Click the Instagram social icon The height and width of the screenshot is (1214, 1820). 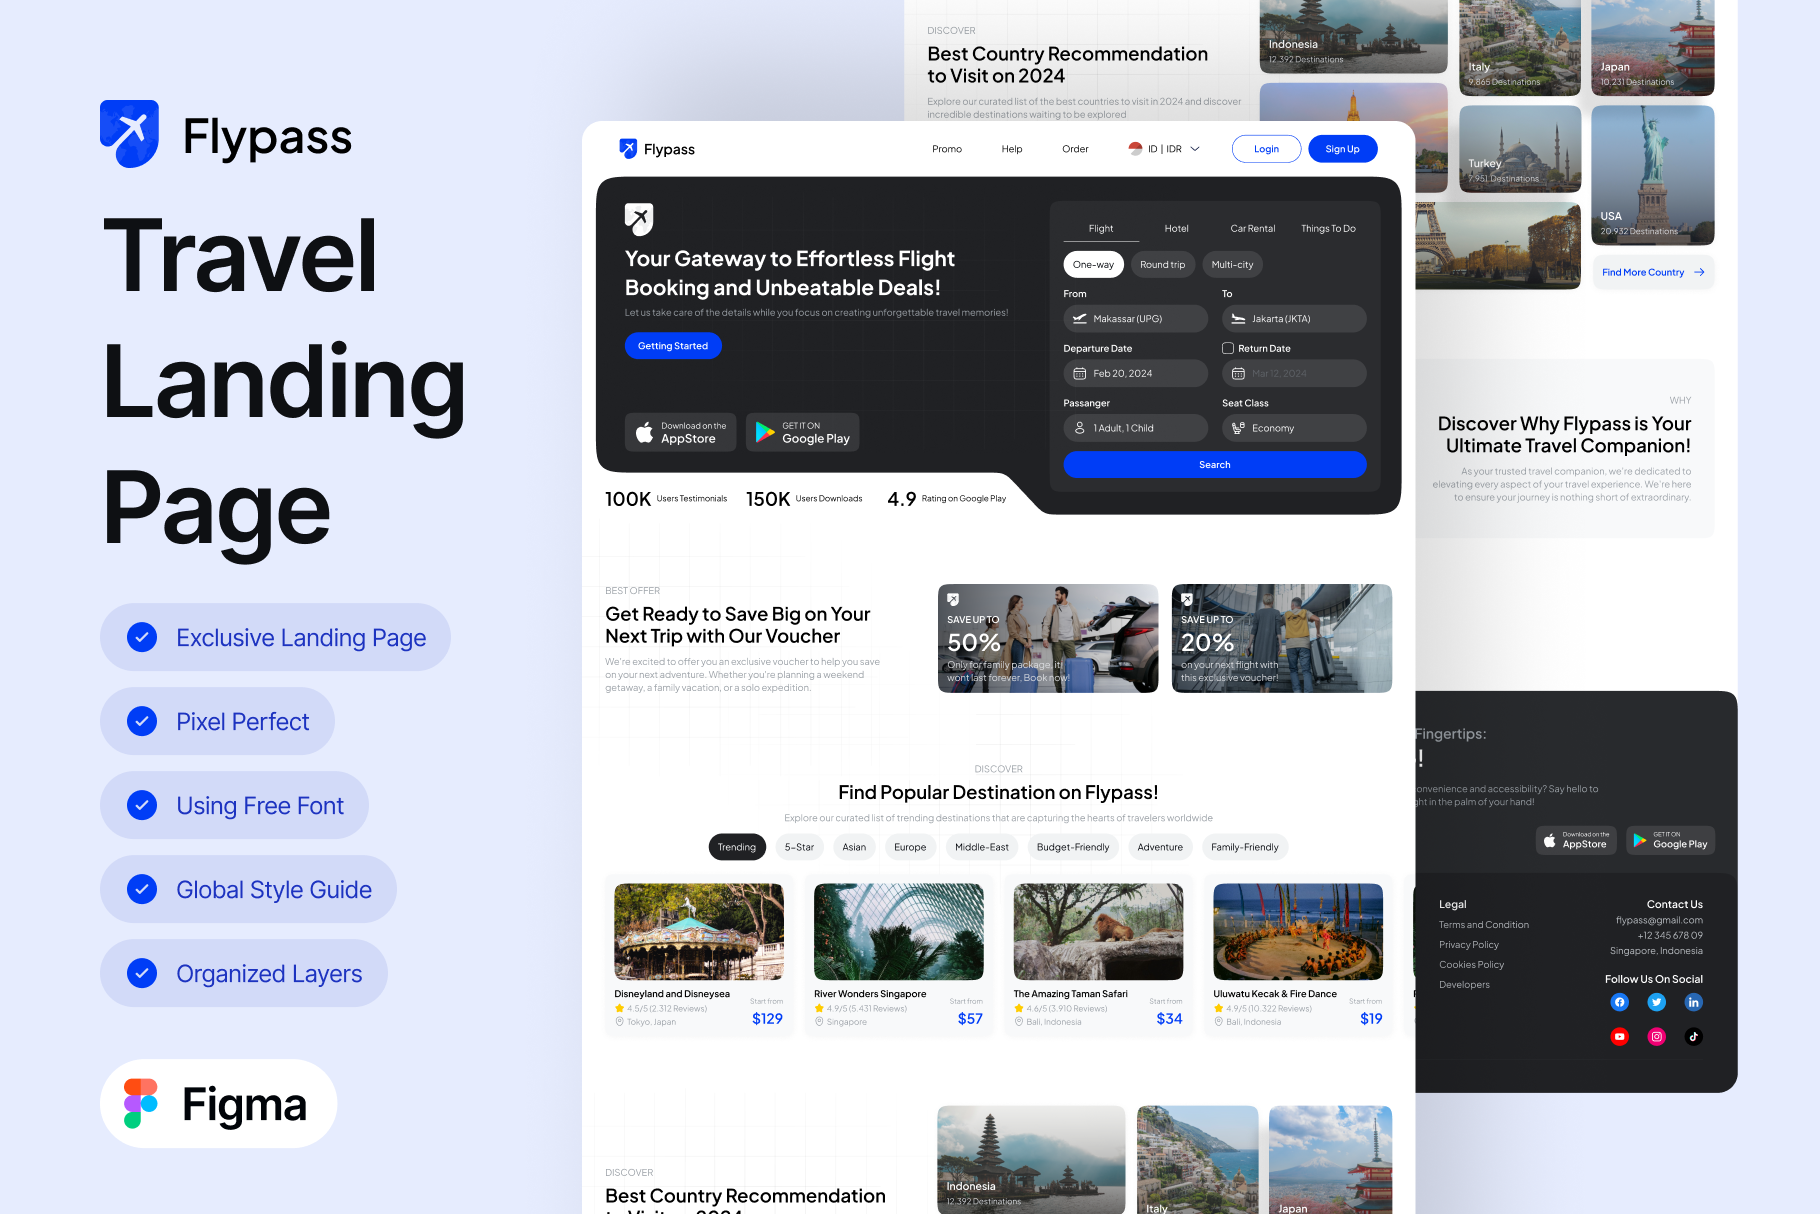tap(1656, 1037)
